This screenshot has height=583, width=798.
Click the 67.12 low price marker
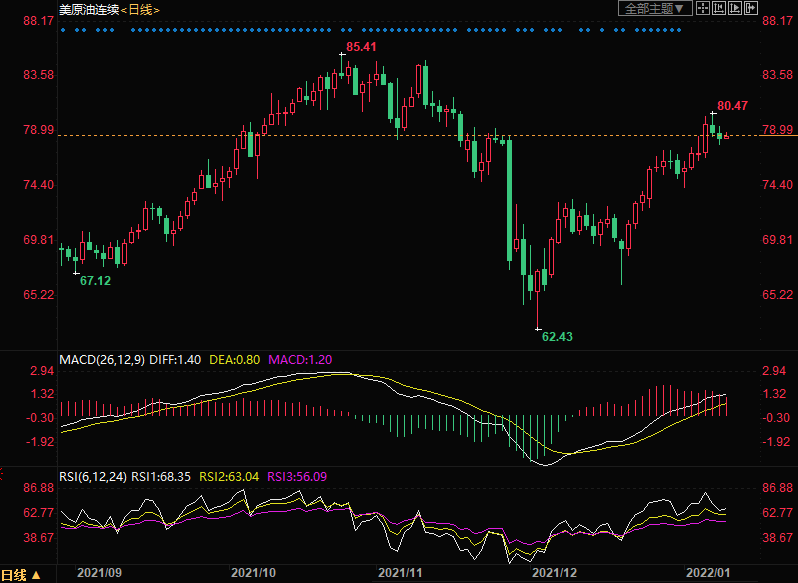click(x=95, y=281)
